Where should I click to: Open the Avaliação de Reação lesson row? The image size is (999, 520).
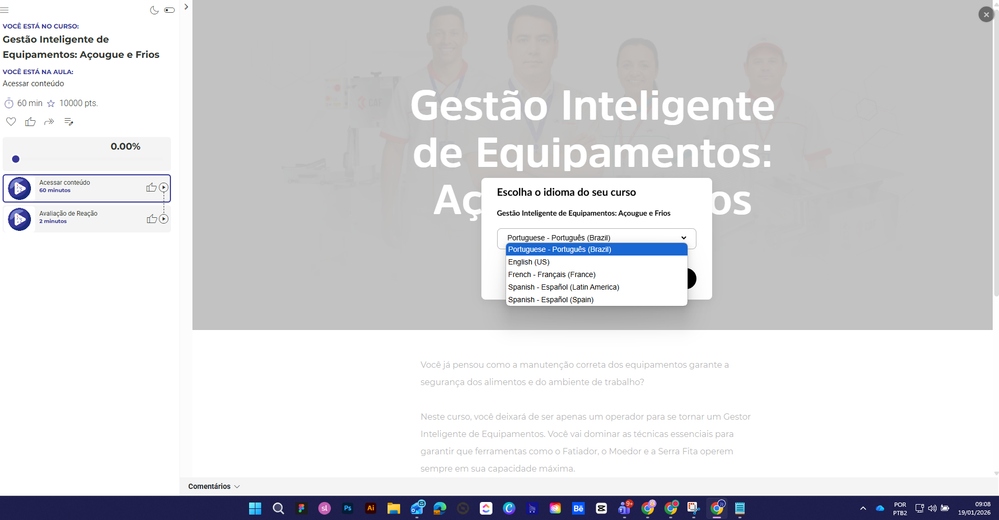(87, 219)
